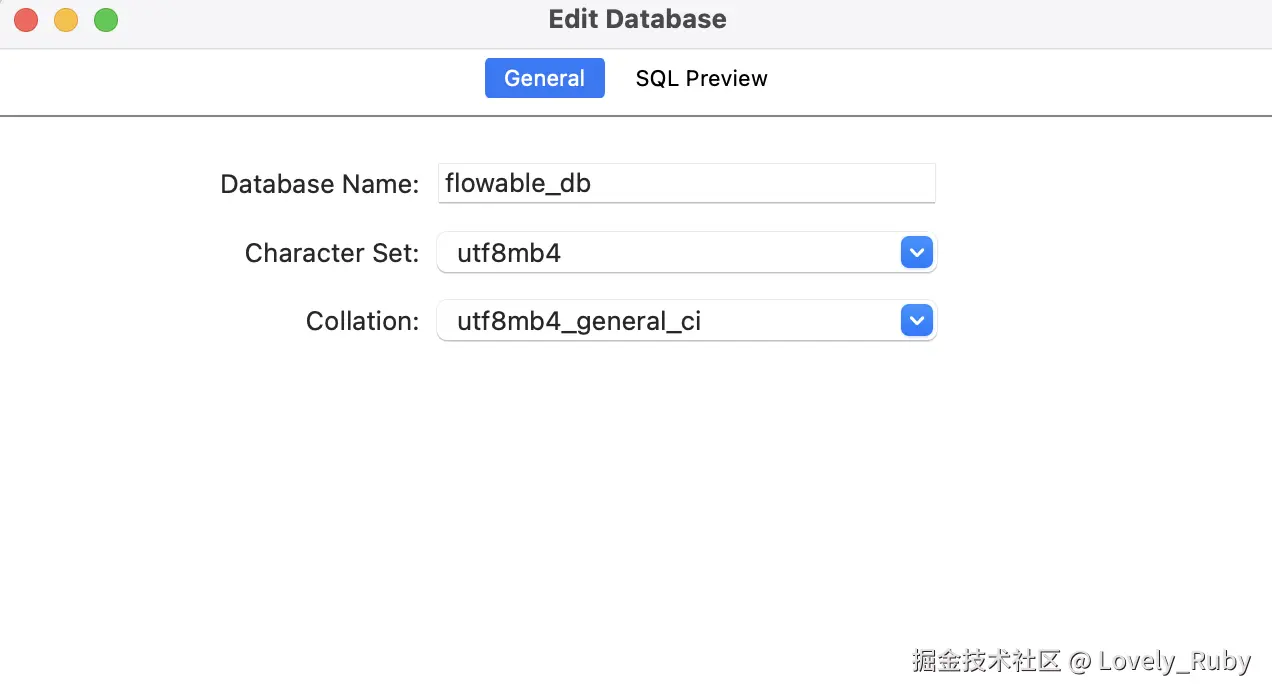
Task: Open the SQL Preview tab
Action: [701, 78]
